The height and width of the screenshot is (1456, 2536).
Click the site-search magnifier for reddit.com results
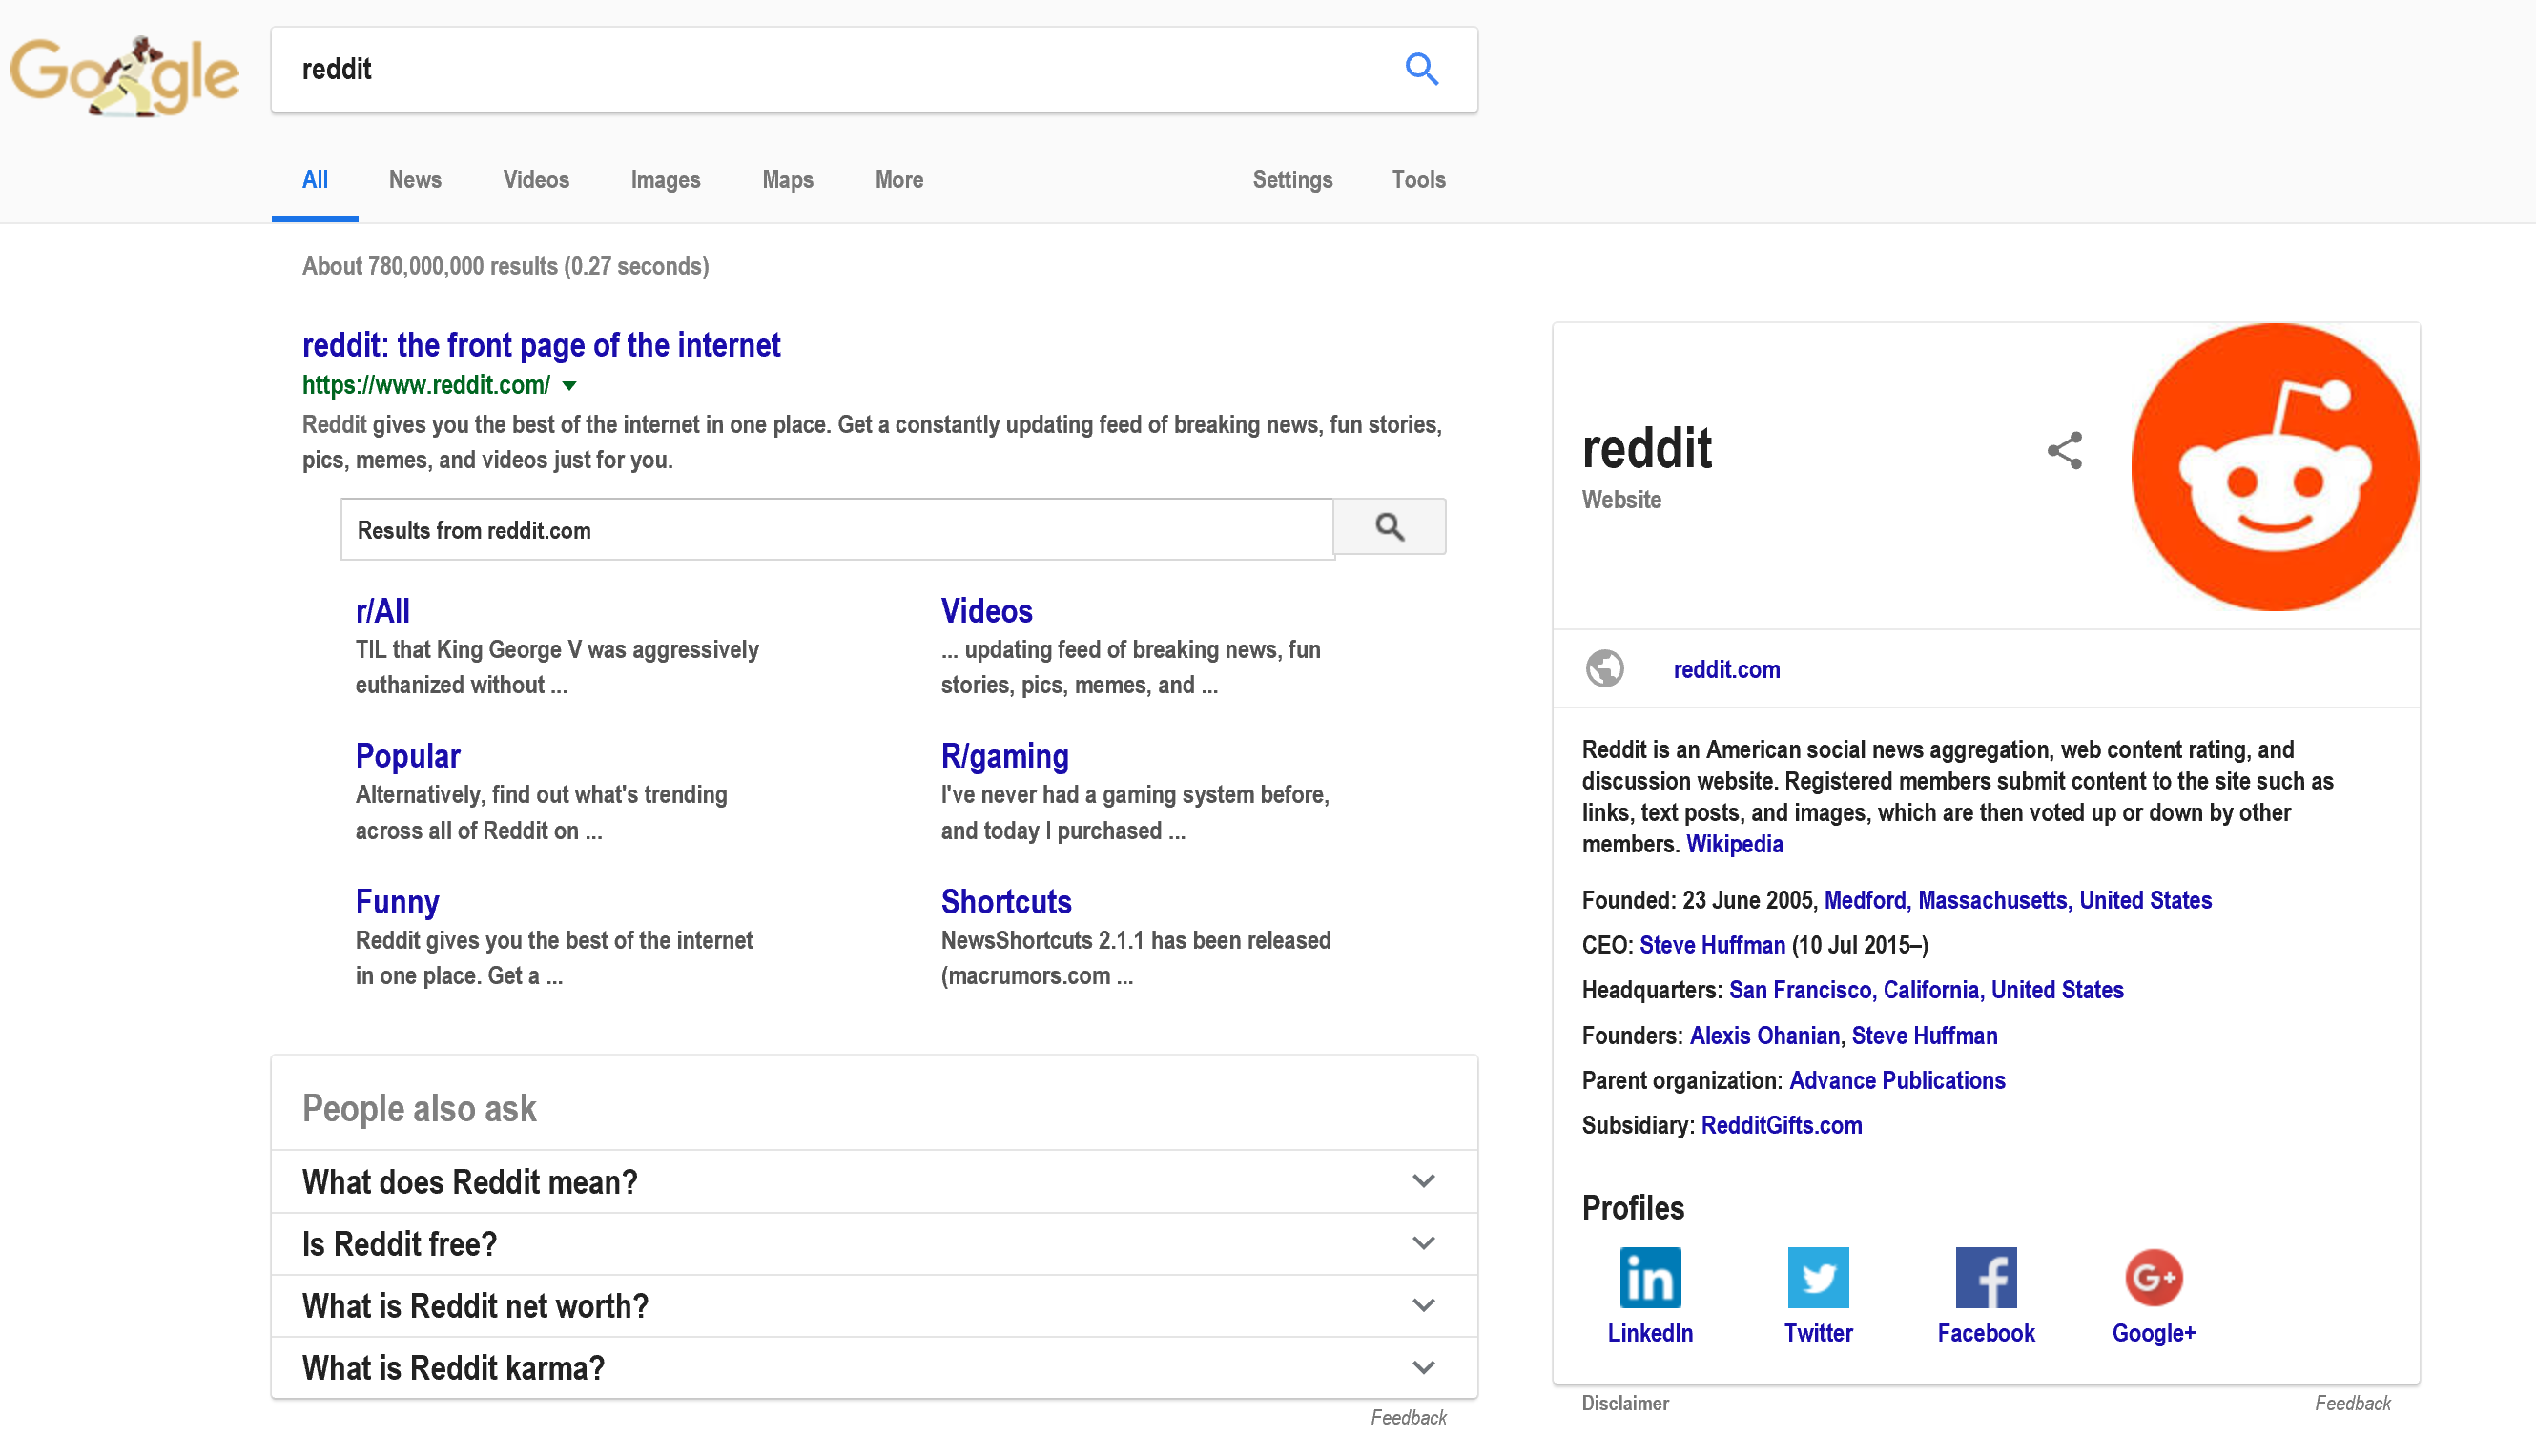tap(1389, 527)
